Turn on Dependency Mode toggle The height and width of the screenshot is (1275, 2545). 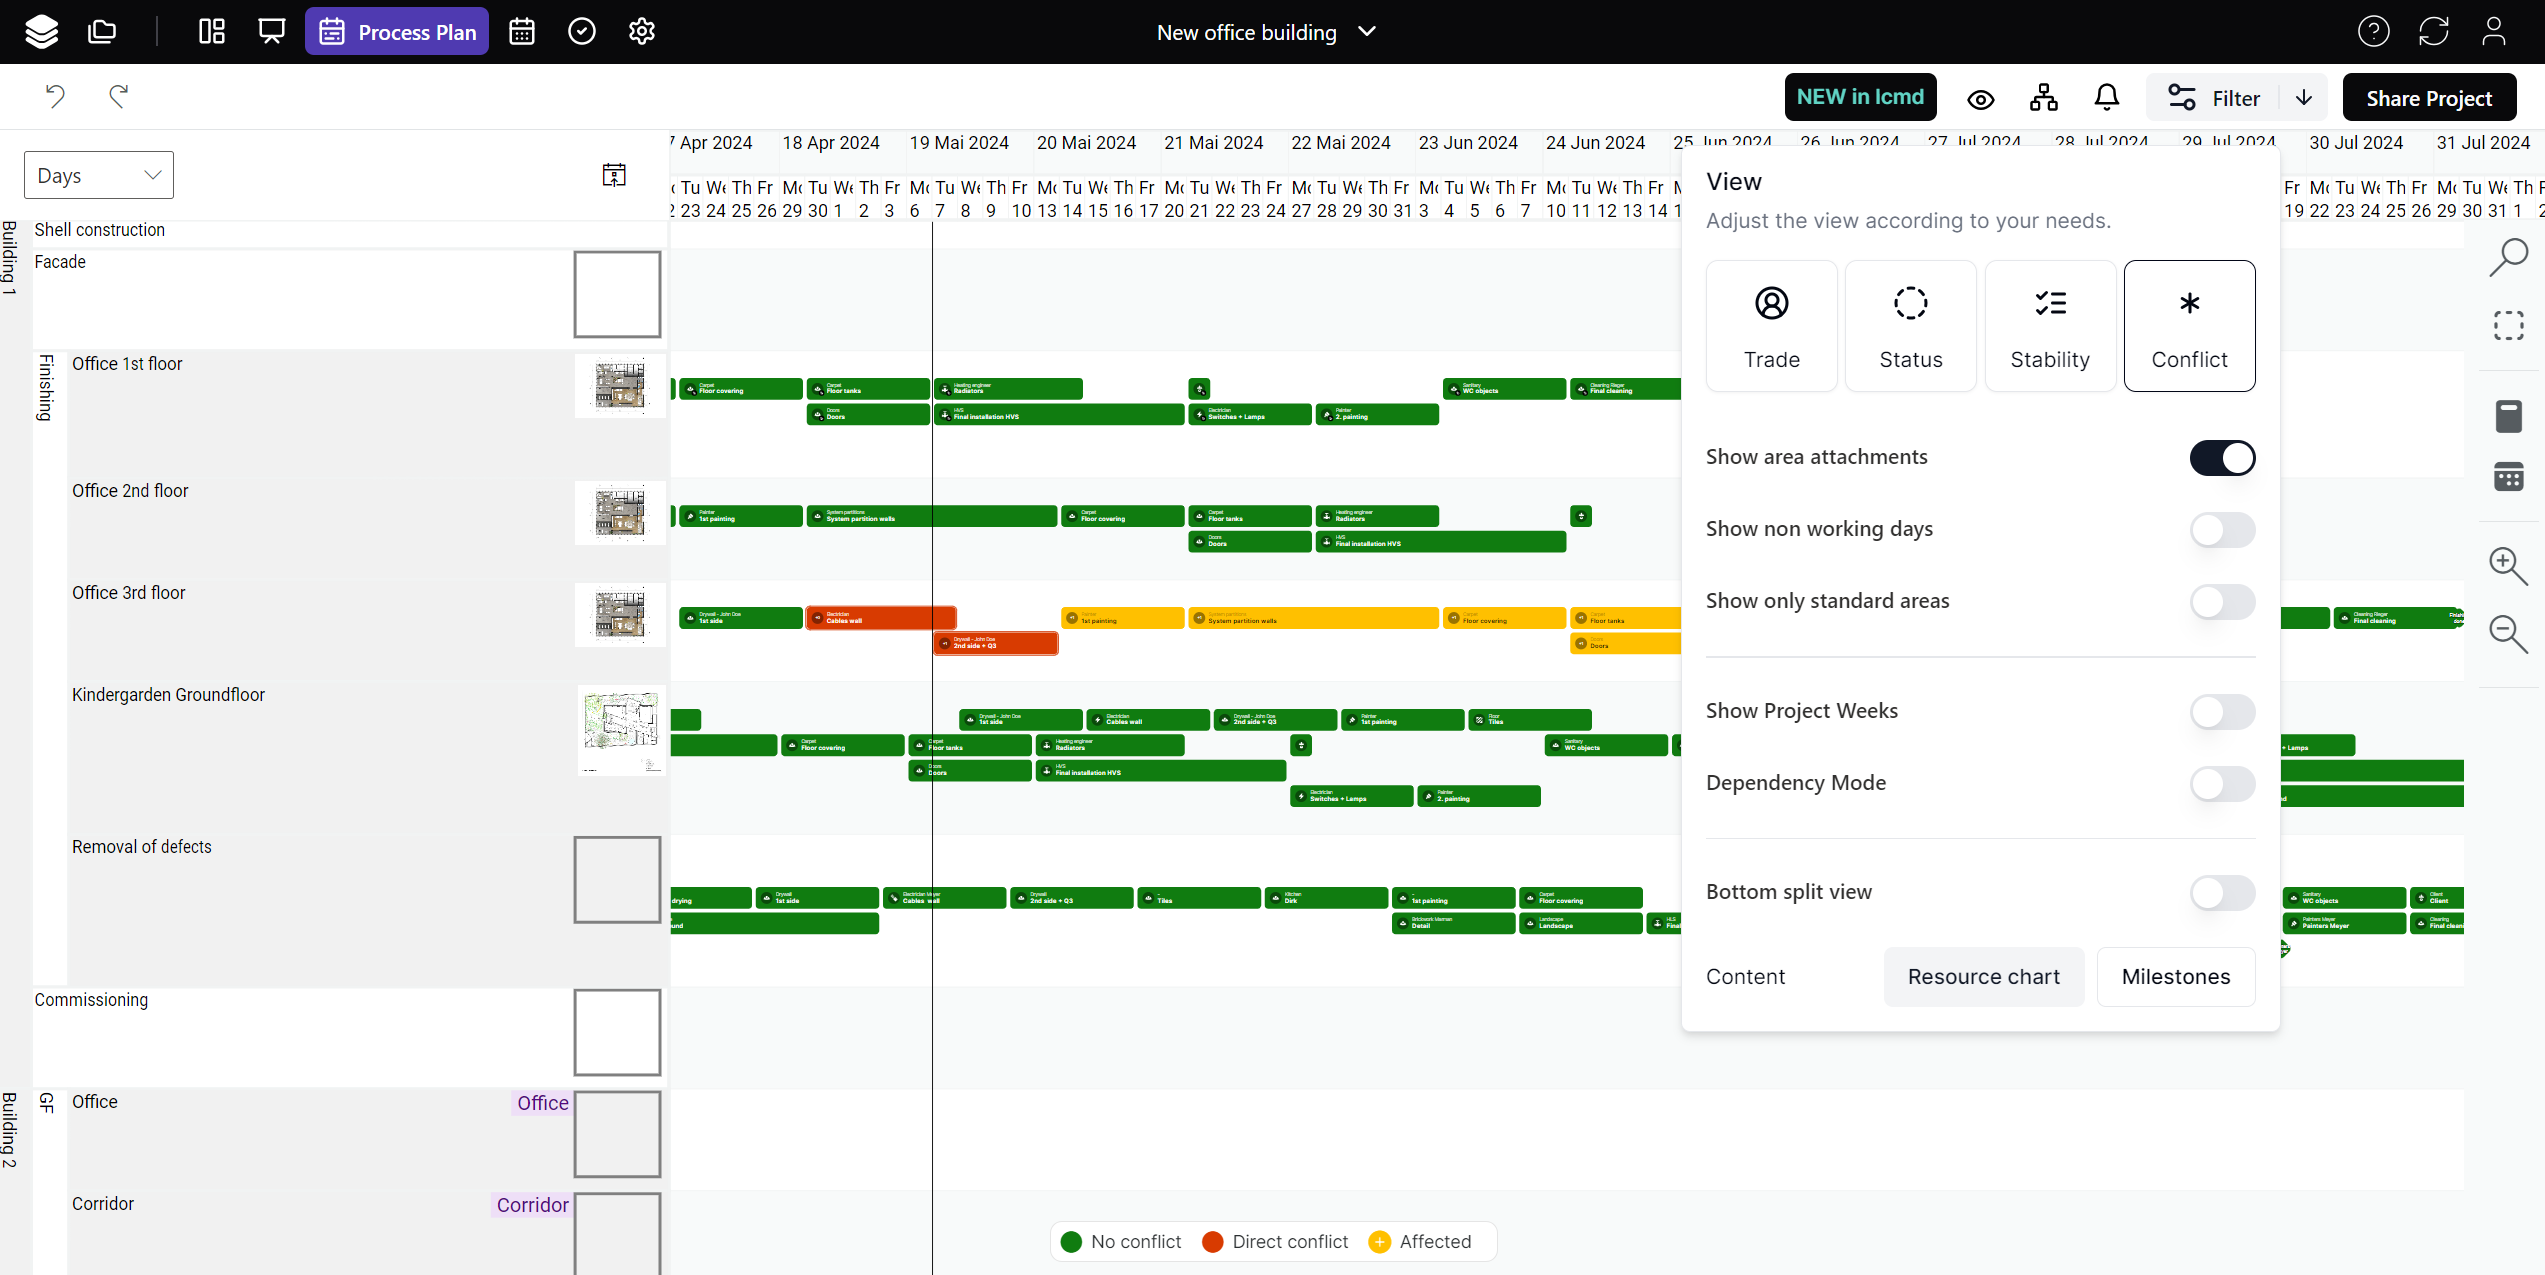pyautogui.click(x=2222, y=784)
